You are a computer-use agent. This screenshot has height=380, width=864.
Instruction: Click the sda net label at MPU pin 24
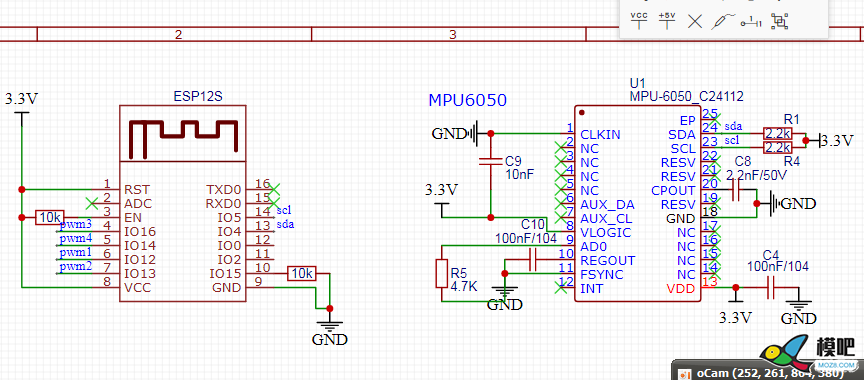(733, 126)
